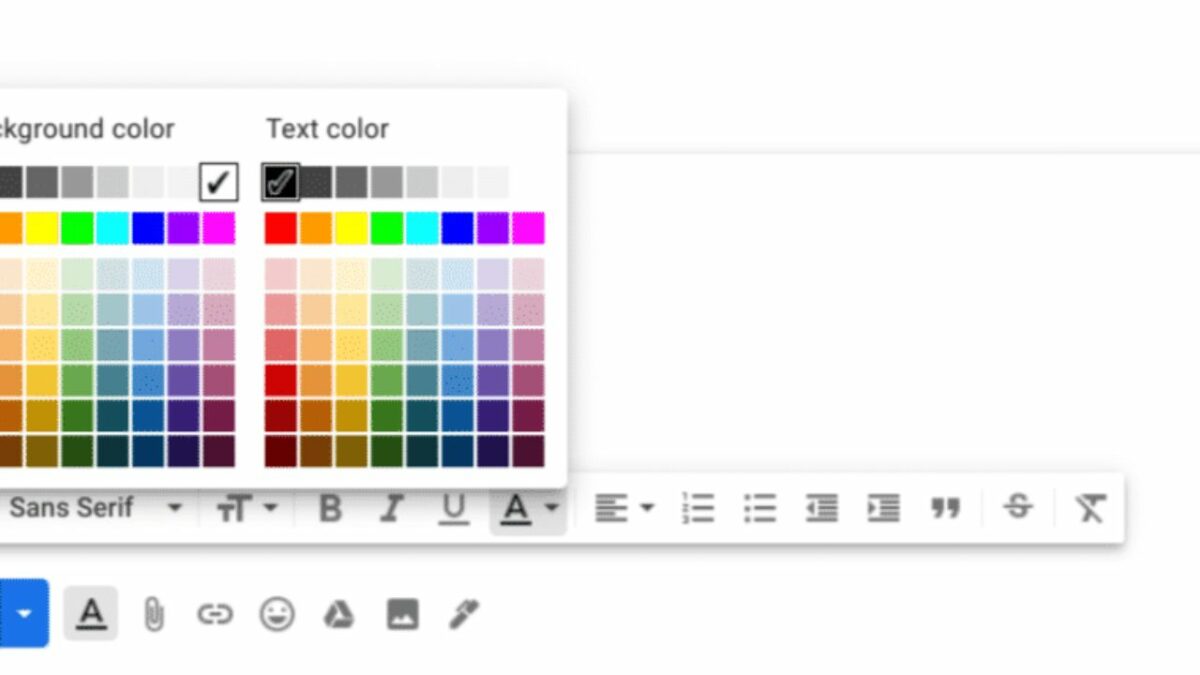Attach files using the paperclip icon
1200x675 pixels.
[x=153, y=614]
